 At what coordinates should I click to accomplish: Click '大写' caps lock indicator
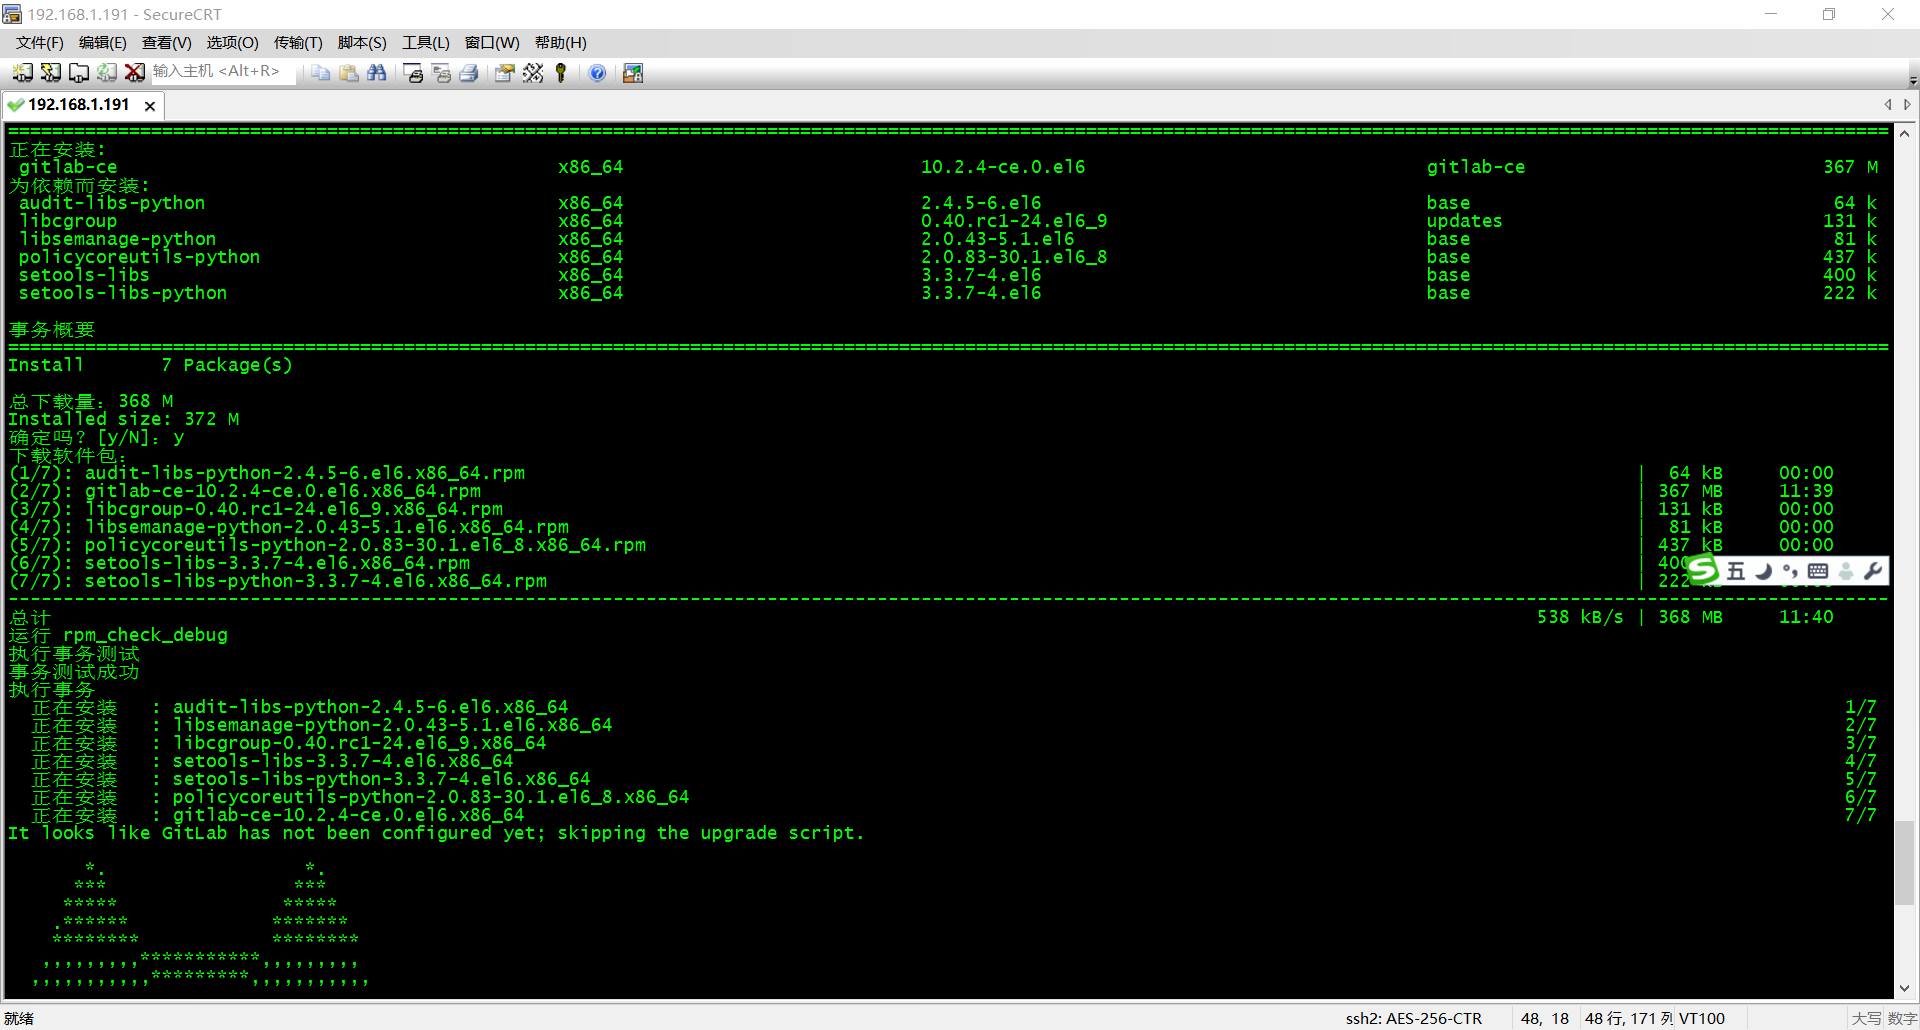[1866, 1018]
